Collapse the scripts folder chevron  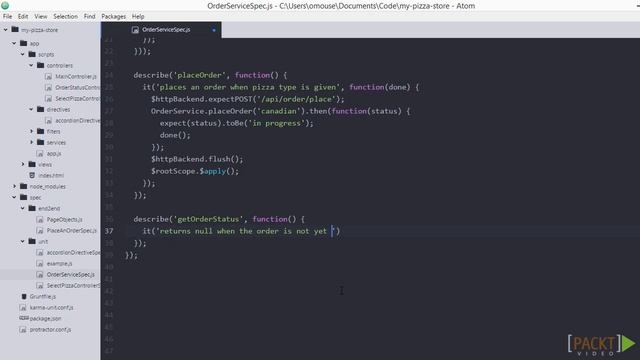23,54
